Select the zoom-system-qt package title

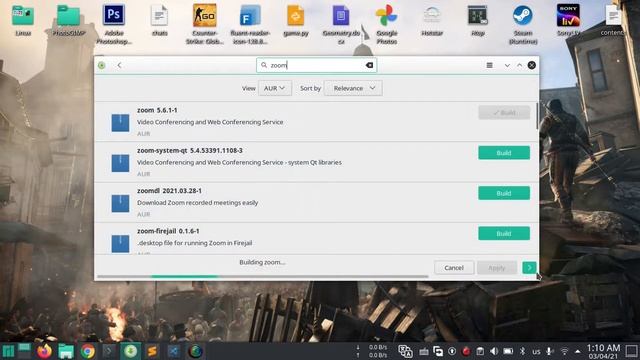point(190,151)
